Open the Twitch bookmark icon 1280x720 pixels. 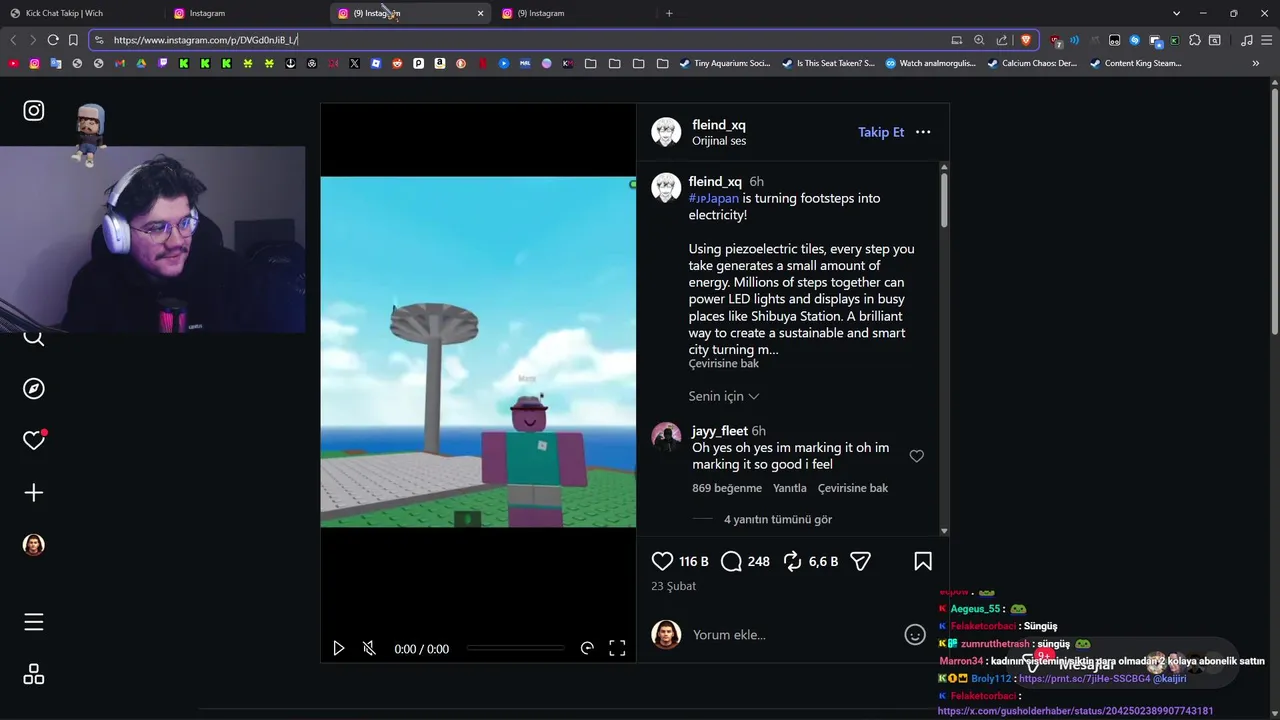(x=163, y=63)
